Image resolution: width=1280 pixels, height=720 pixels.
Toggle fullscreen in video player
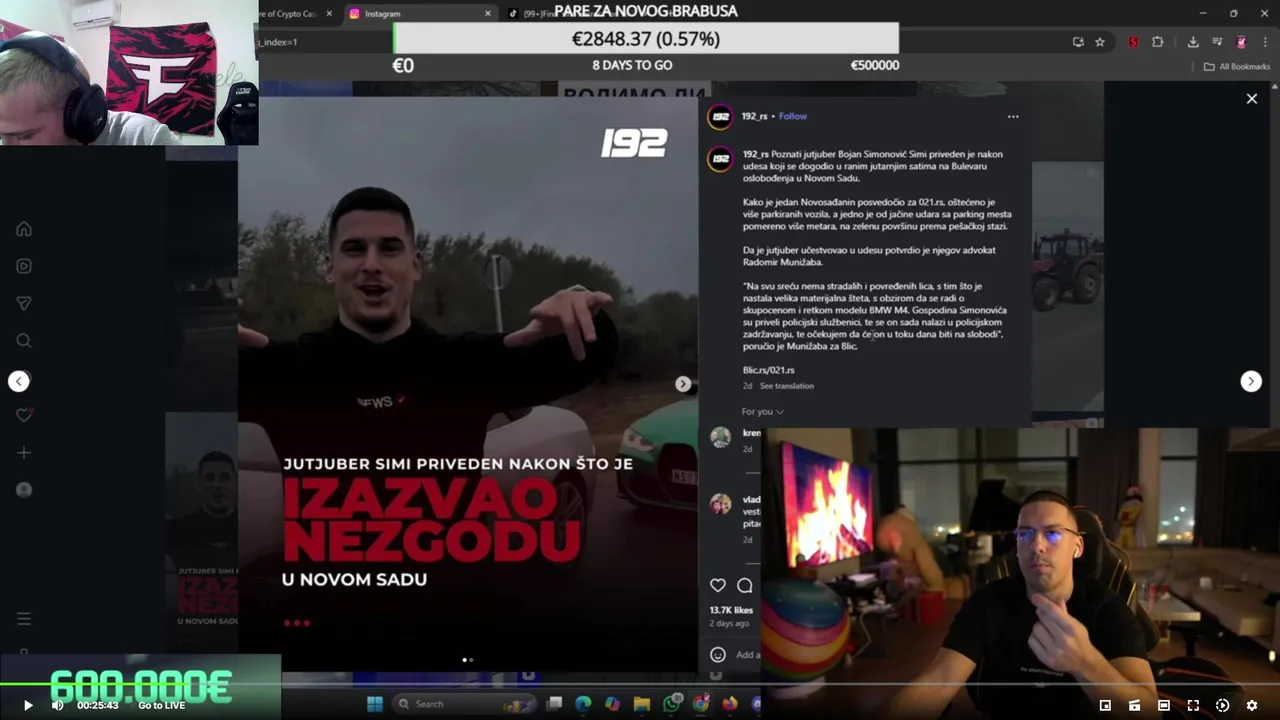pos(1193,705)
